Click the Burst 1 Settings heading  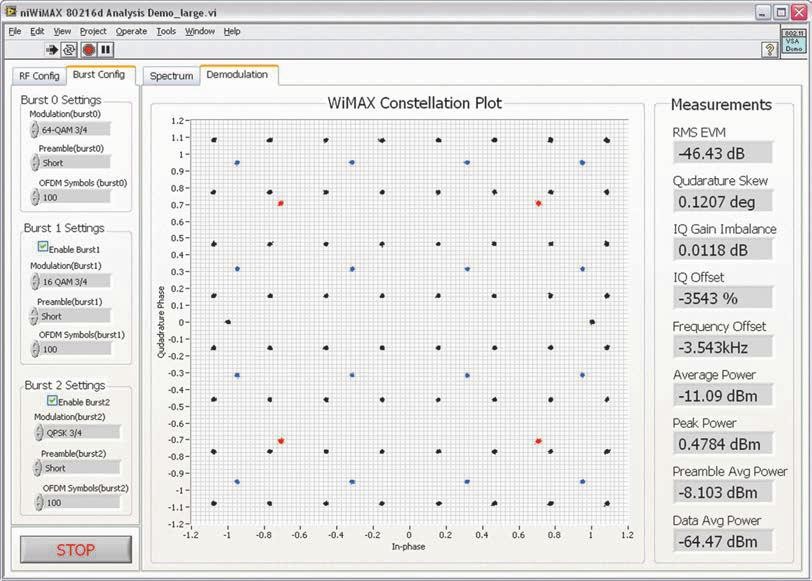tap(64, 228)
